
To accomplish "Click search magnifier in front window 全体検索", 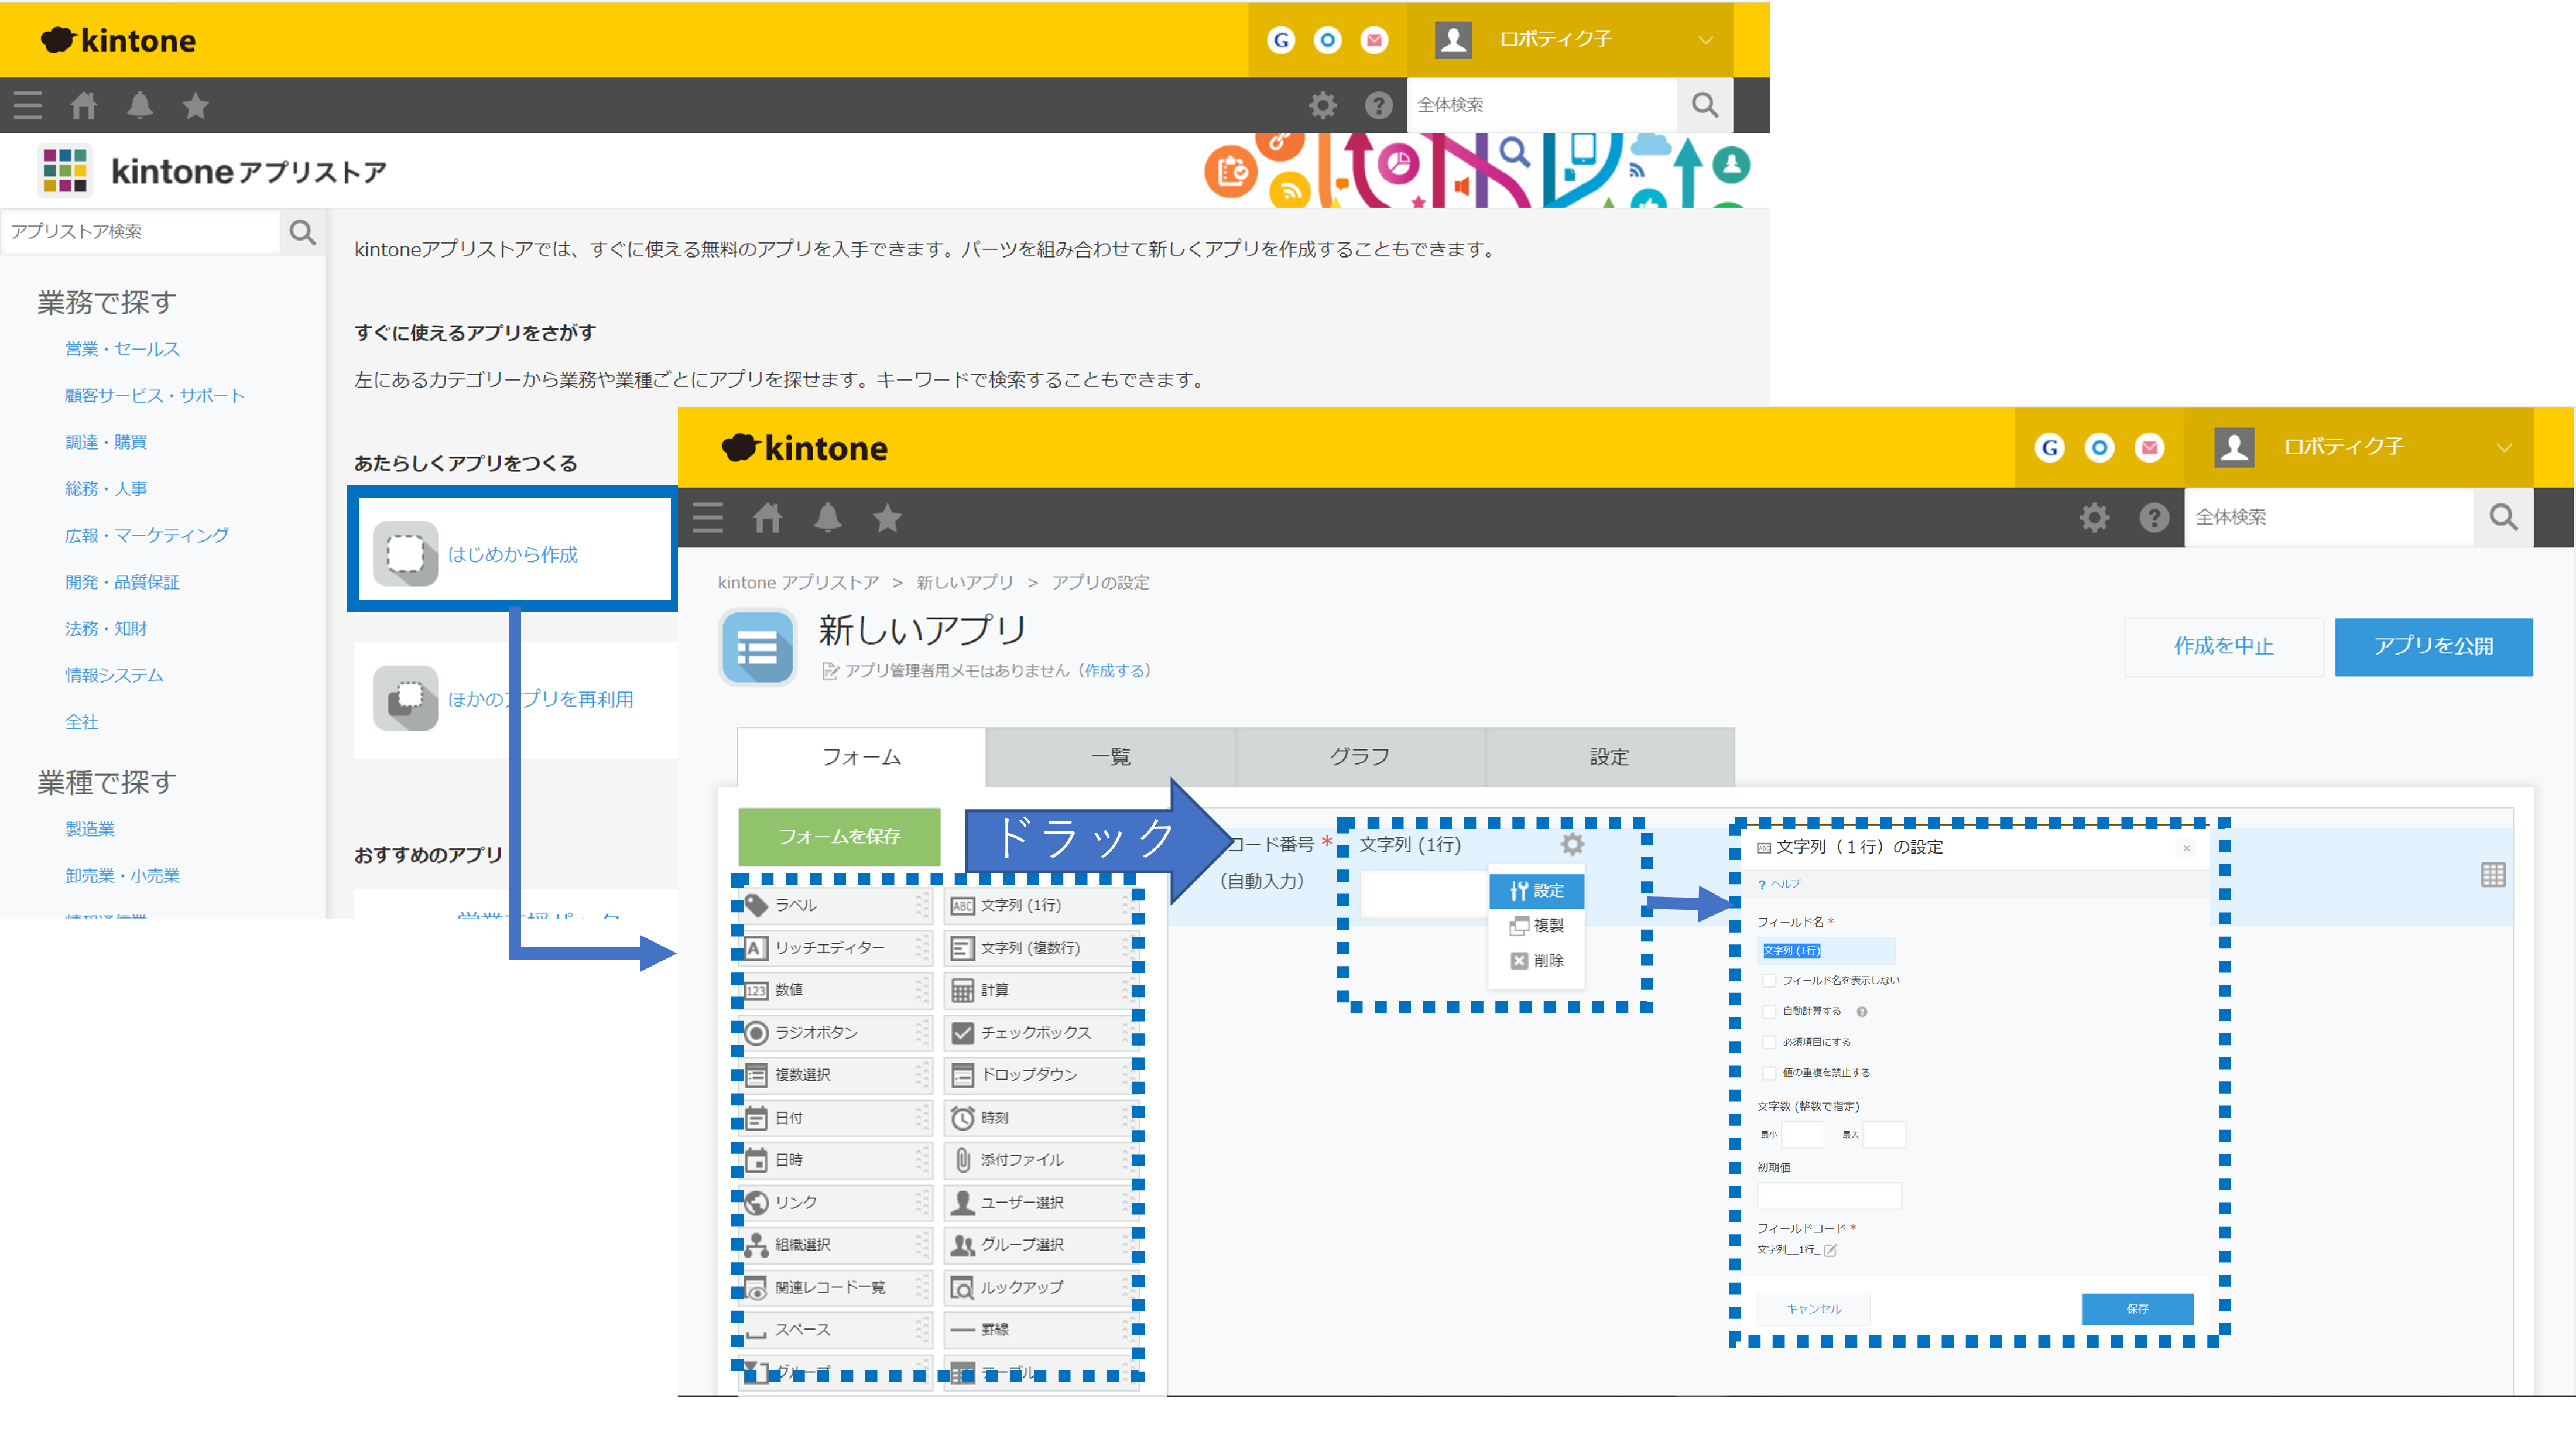I will pos(2503,517).
